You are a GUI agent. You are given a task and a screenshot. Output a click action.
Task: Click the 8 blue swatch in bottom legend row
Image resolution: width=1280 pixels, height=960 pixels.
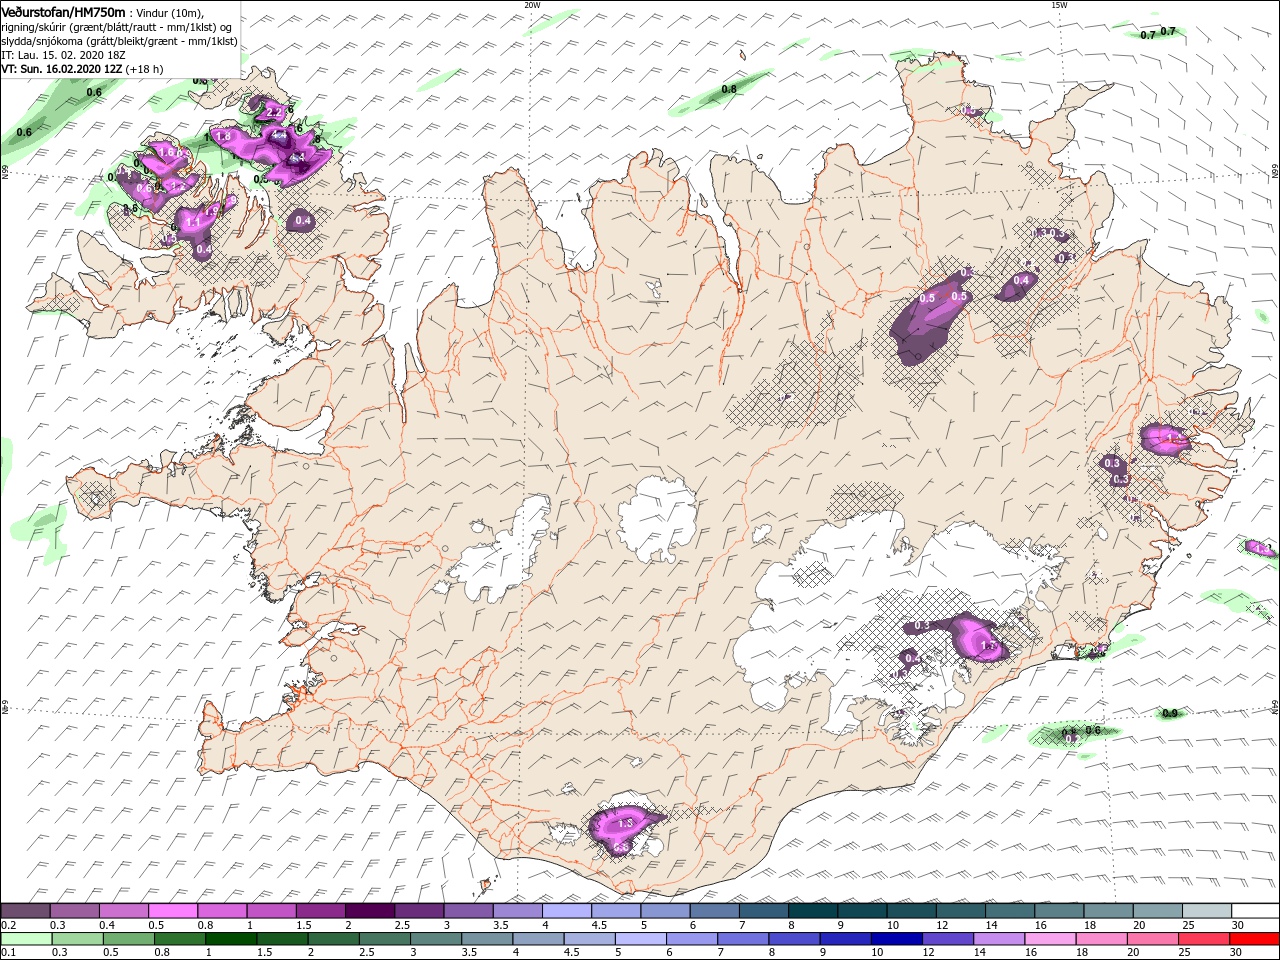click(x=793, y=939)
